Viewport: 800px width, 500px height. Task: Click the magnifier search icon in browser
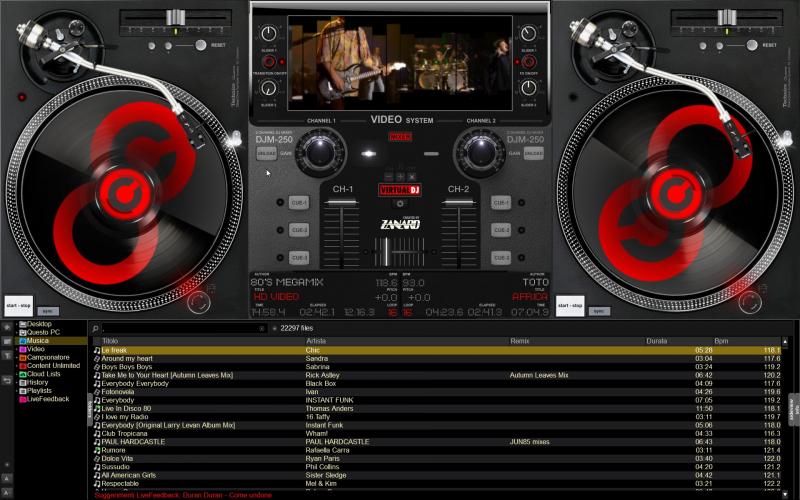pyautogui.click(x=96, y=328)
